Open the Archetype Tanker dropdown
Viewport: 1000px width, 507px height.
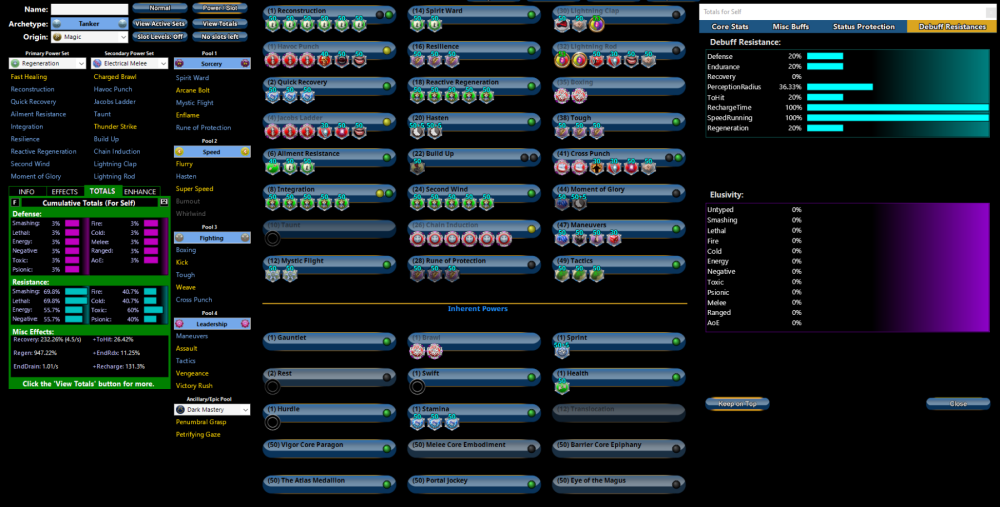90,22
